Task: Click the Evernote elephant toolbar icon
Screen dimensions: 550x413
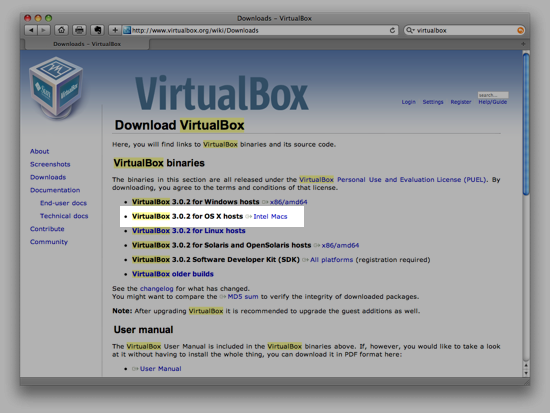Action: click(98, 30)
